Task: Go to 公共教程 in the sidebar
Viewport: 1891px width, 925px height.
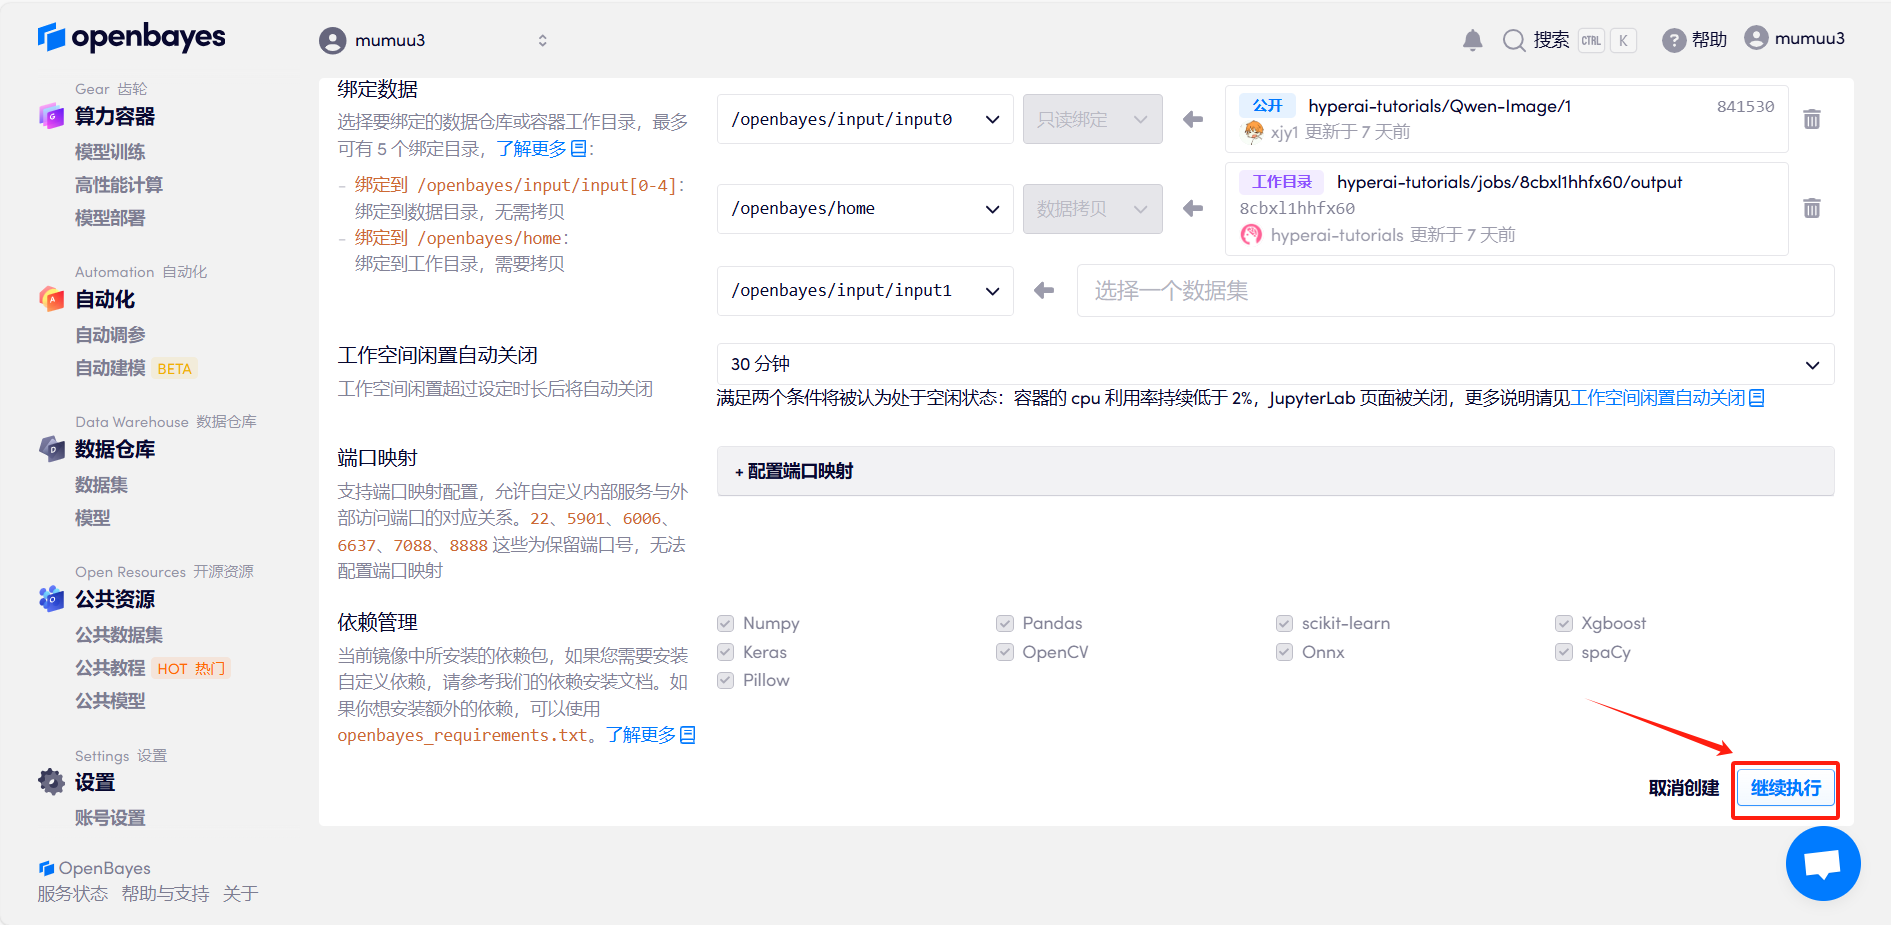Action: coord(110,668)
